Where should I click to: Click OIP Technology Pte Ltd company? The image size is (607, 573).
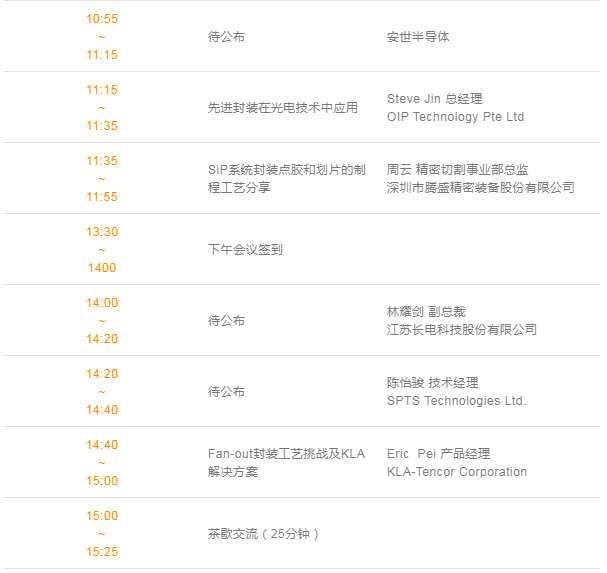(455, 117)
